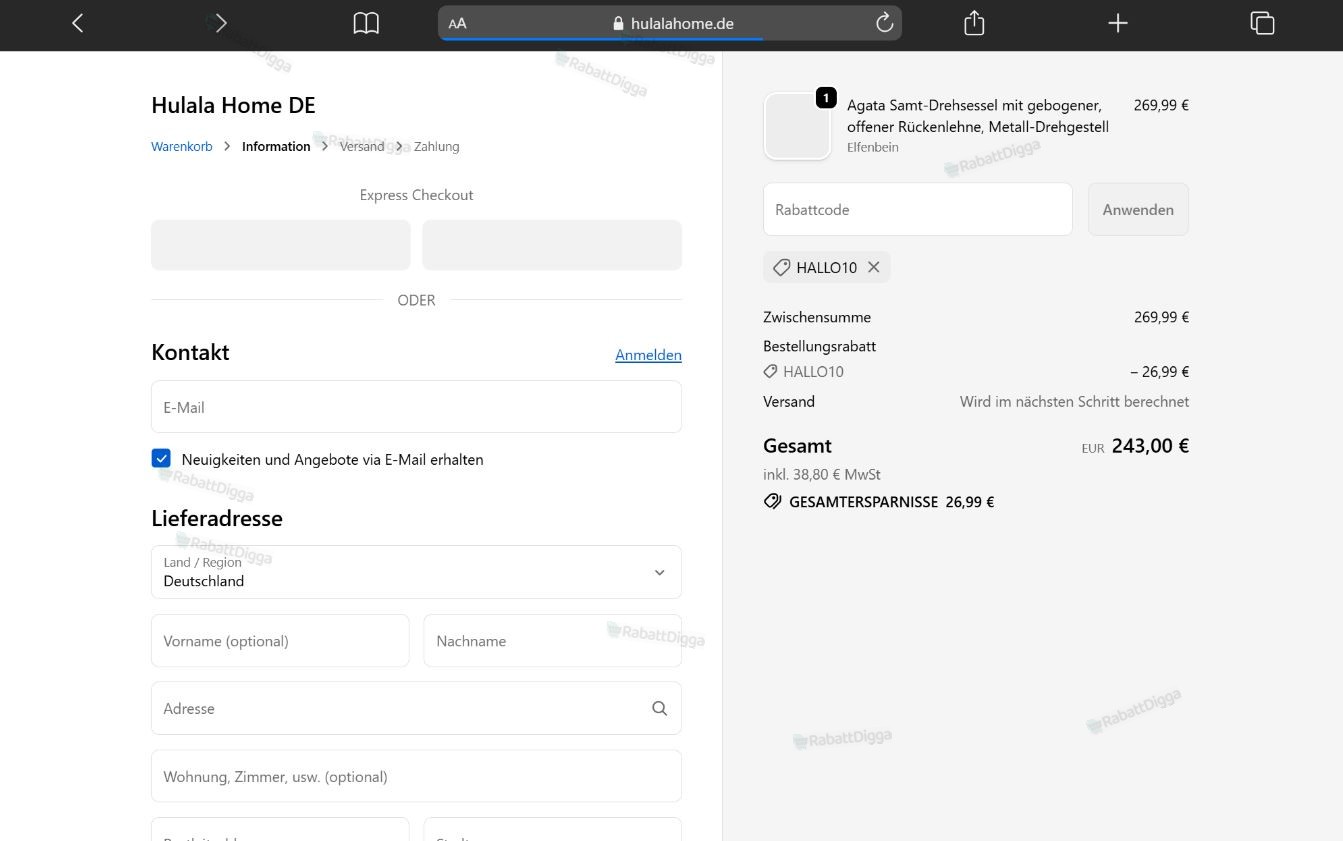Image resolution: width=1343 pixels, height=841 pixels.
Task: Tap the hulalahome.de address bar
Action: 670,23
